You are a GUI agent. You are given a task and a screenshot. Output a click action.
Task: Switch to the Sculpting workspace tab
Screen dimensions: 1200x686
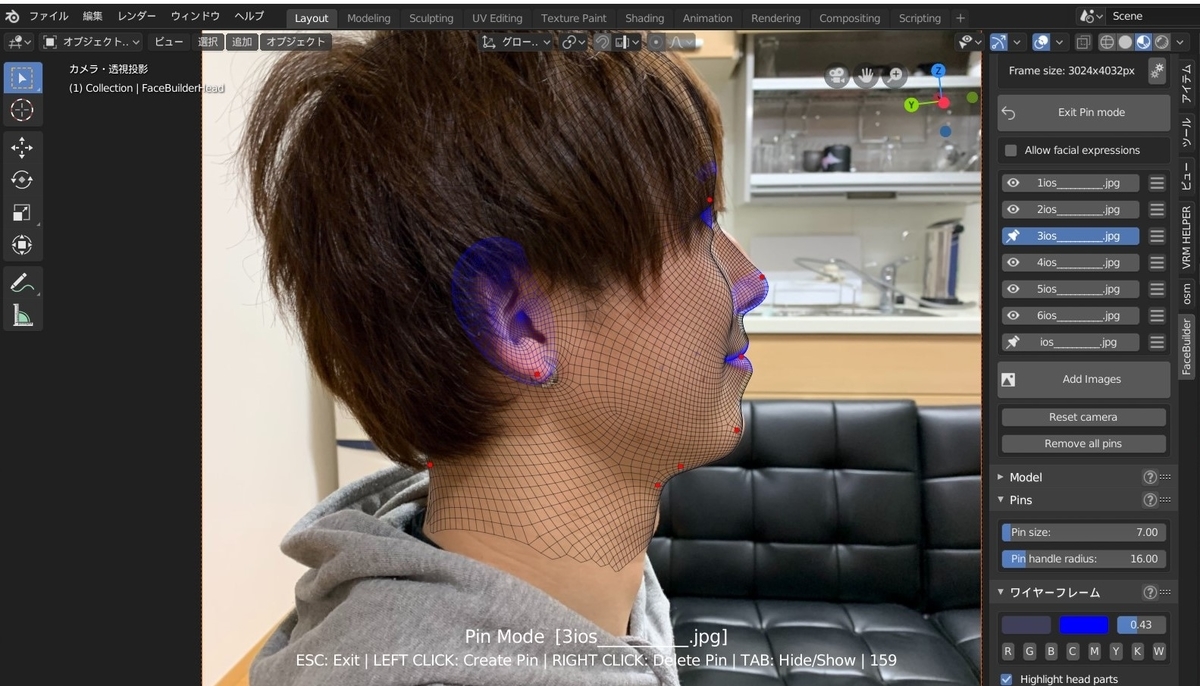click(x=431, y=17)
